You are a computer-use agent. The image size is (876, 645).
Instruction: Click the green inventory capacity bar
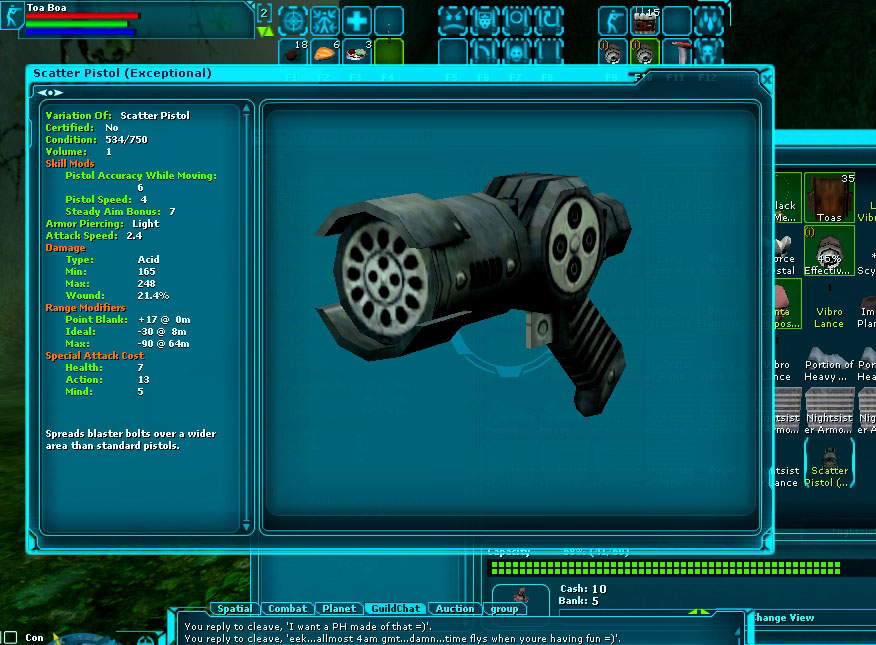[665, 568]
